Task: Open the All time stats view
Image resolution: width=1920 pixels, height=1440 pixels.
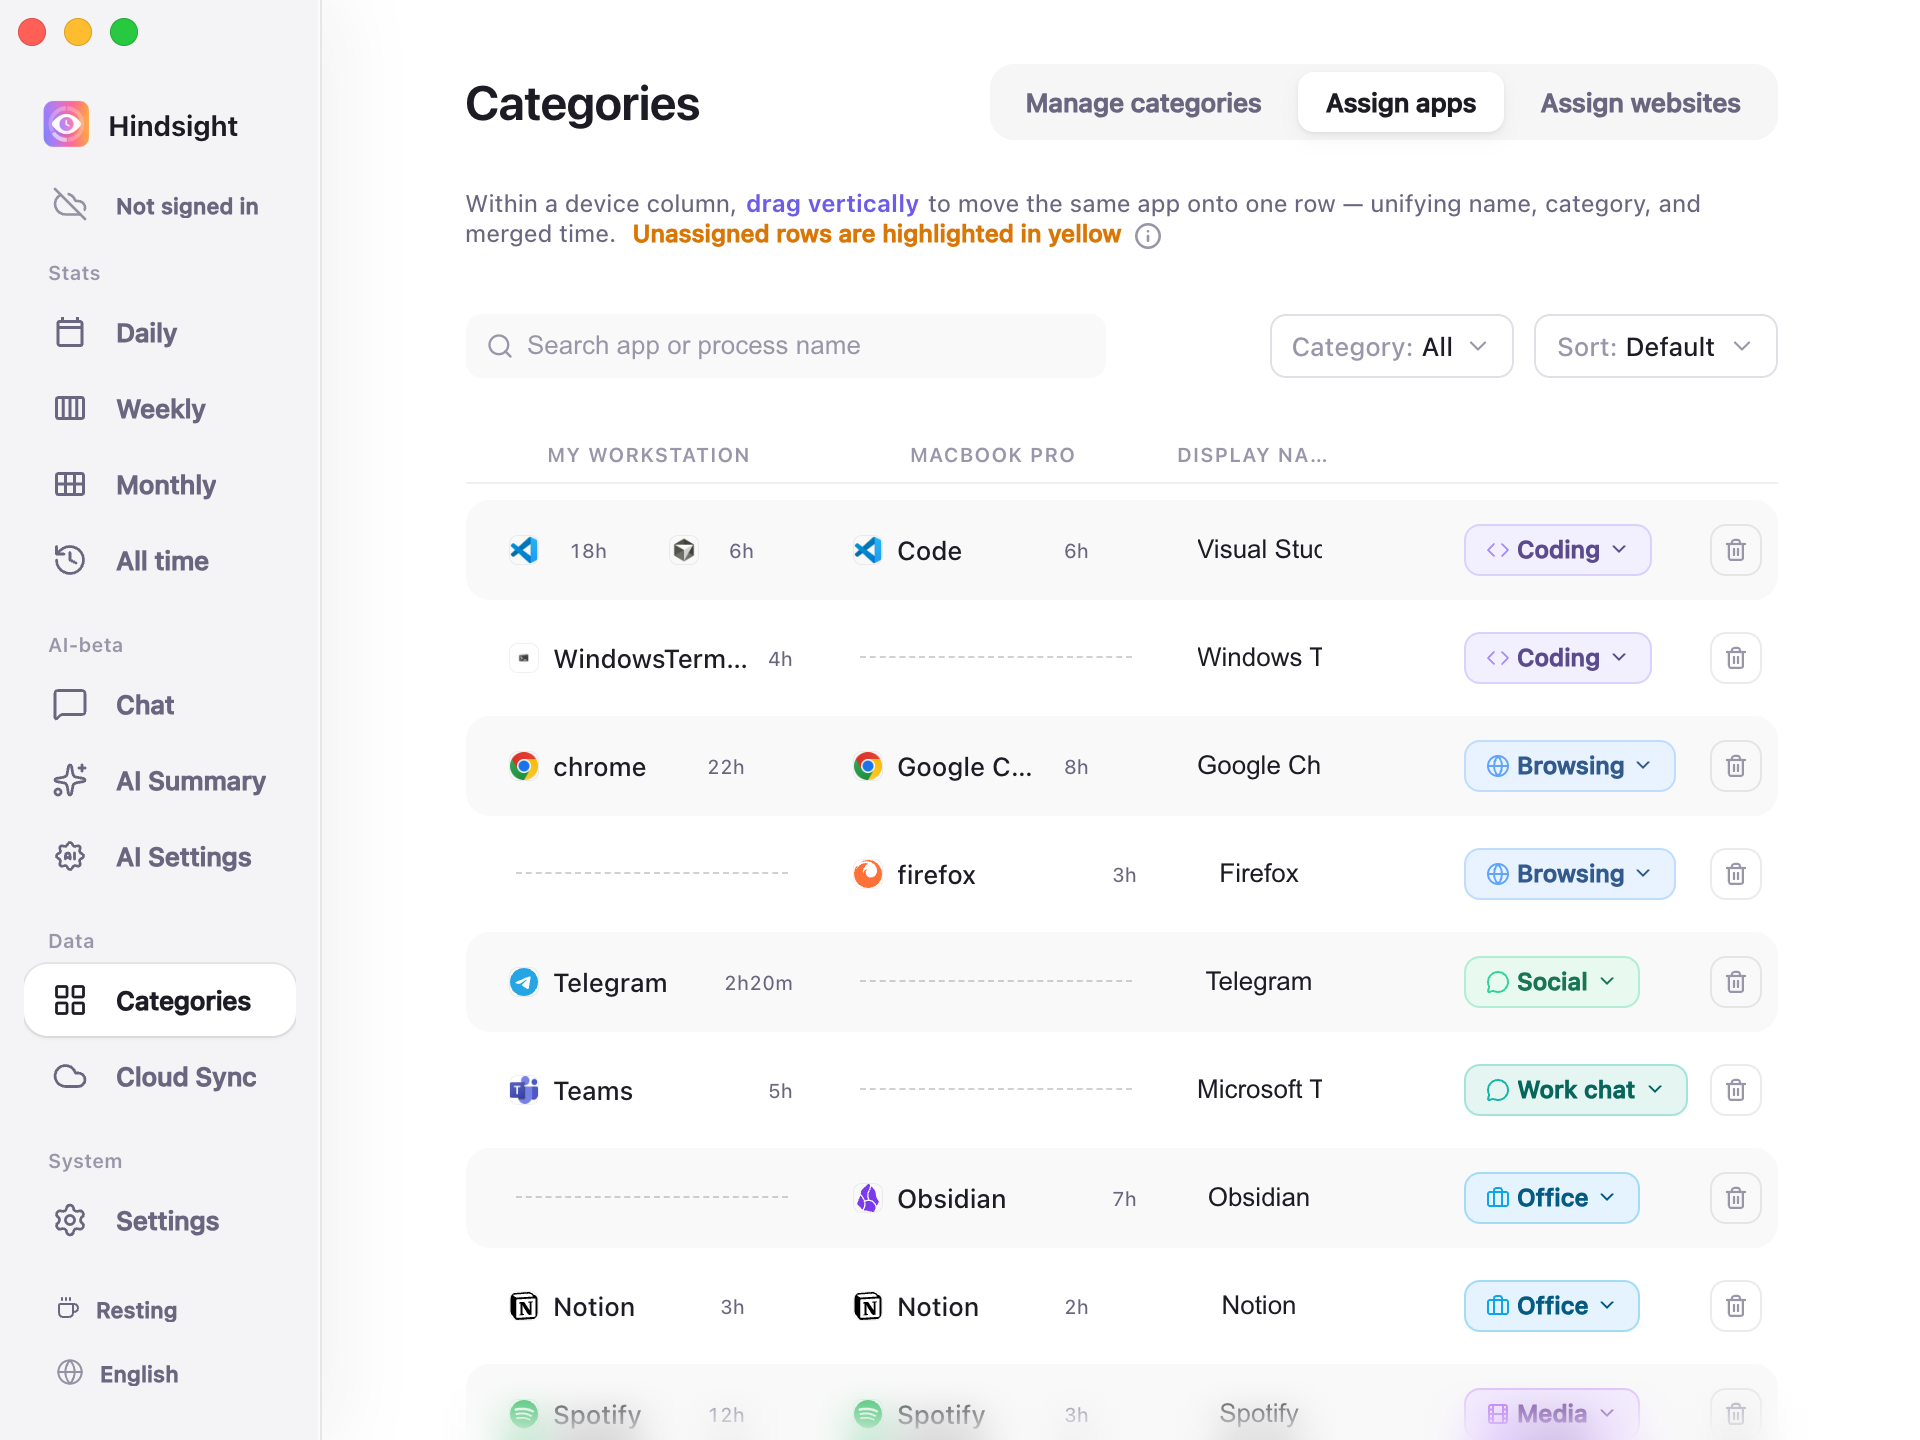Action: click(160, 561)
